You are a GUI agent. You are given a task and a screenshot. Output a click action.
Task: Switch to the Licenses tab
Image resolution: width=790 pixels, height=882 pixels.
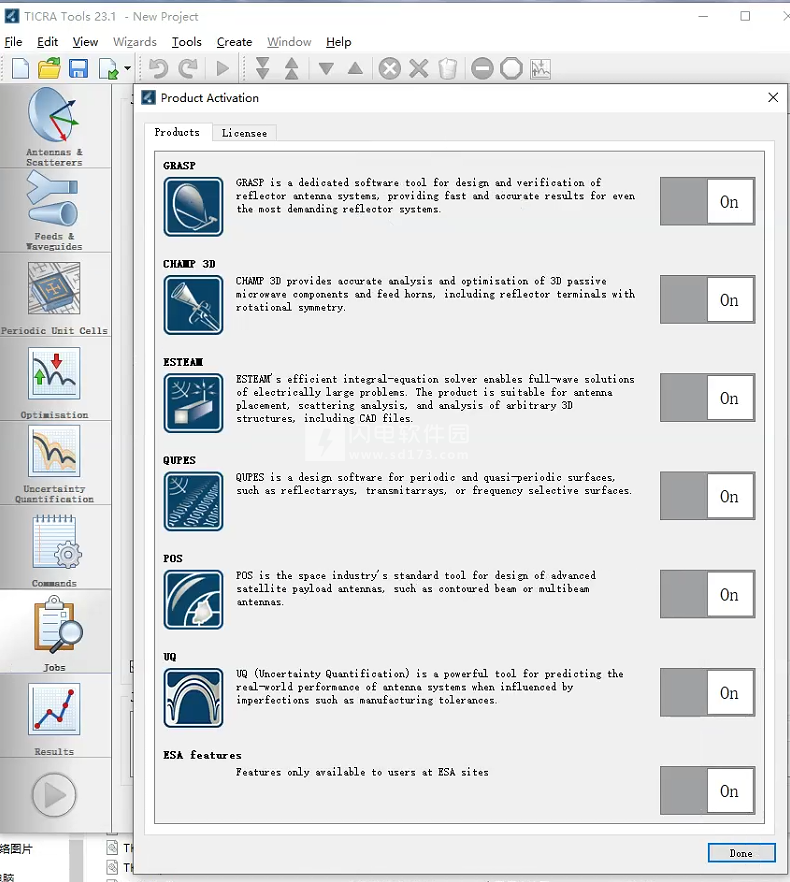pyautogui.click(x=244, y=133)
